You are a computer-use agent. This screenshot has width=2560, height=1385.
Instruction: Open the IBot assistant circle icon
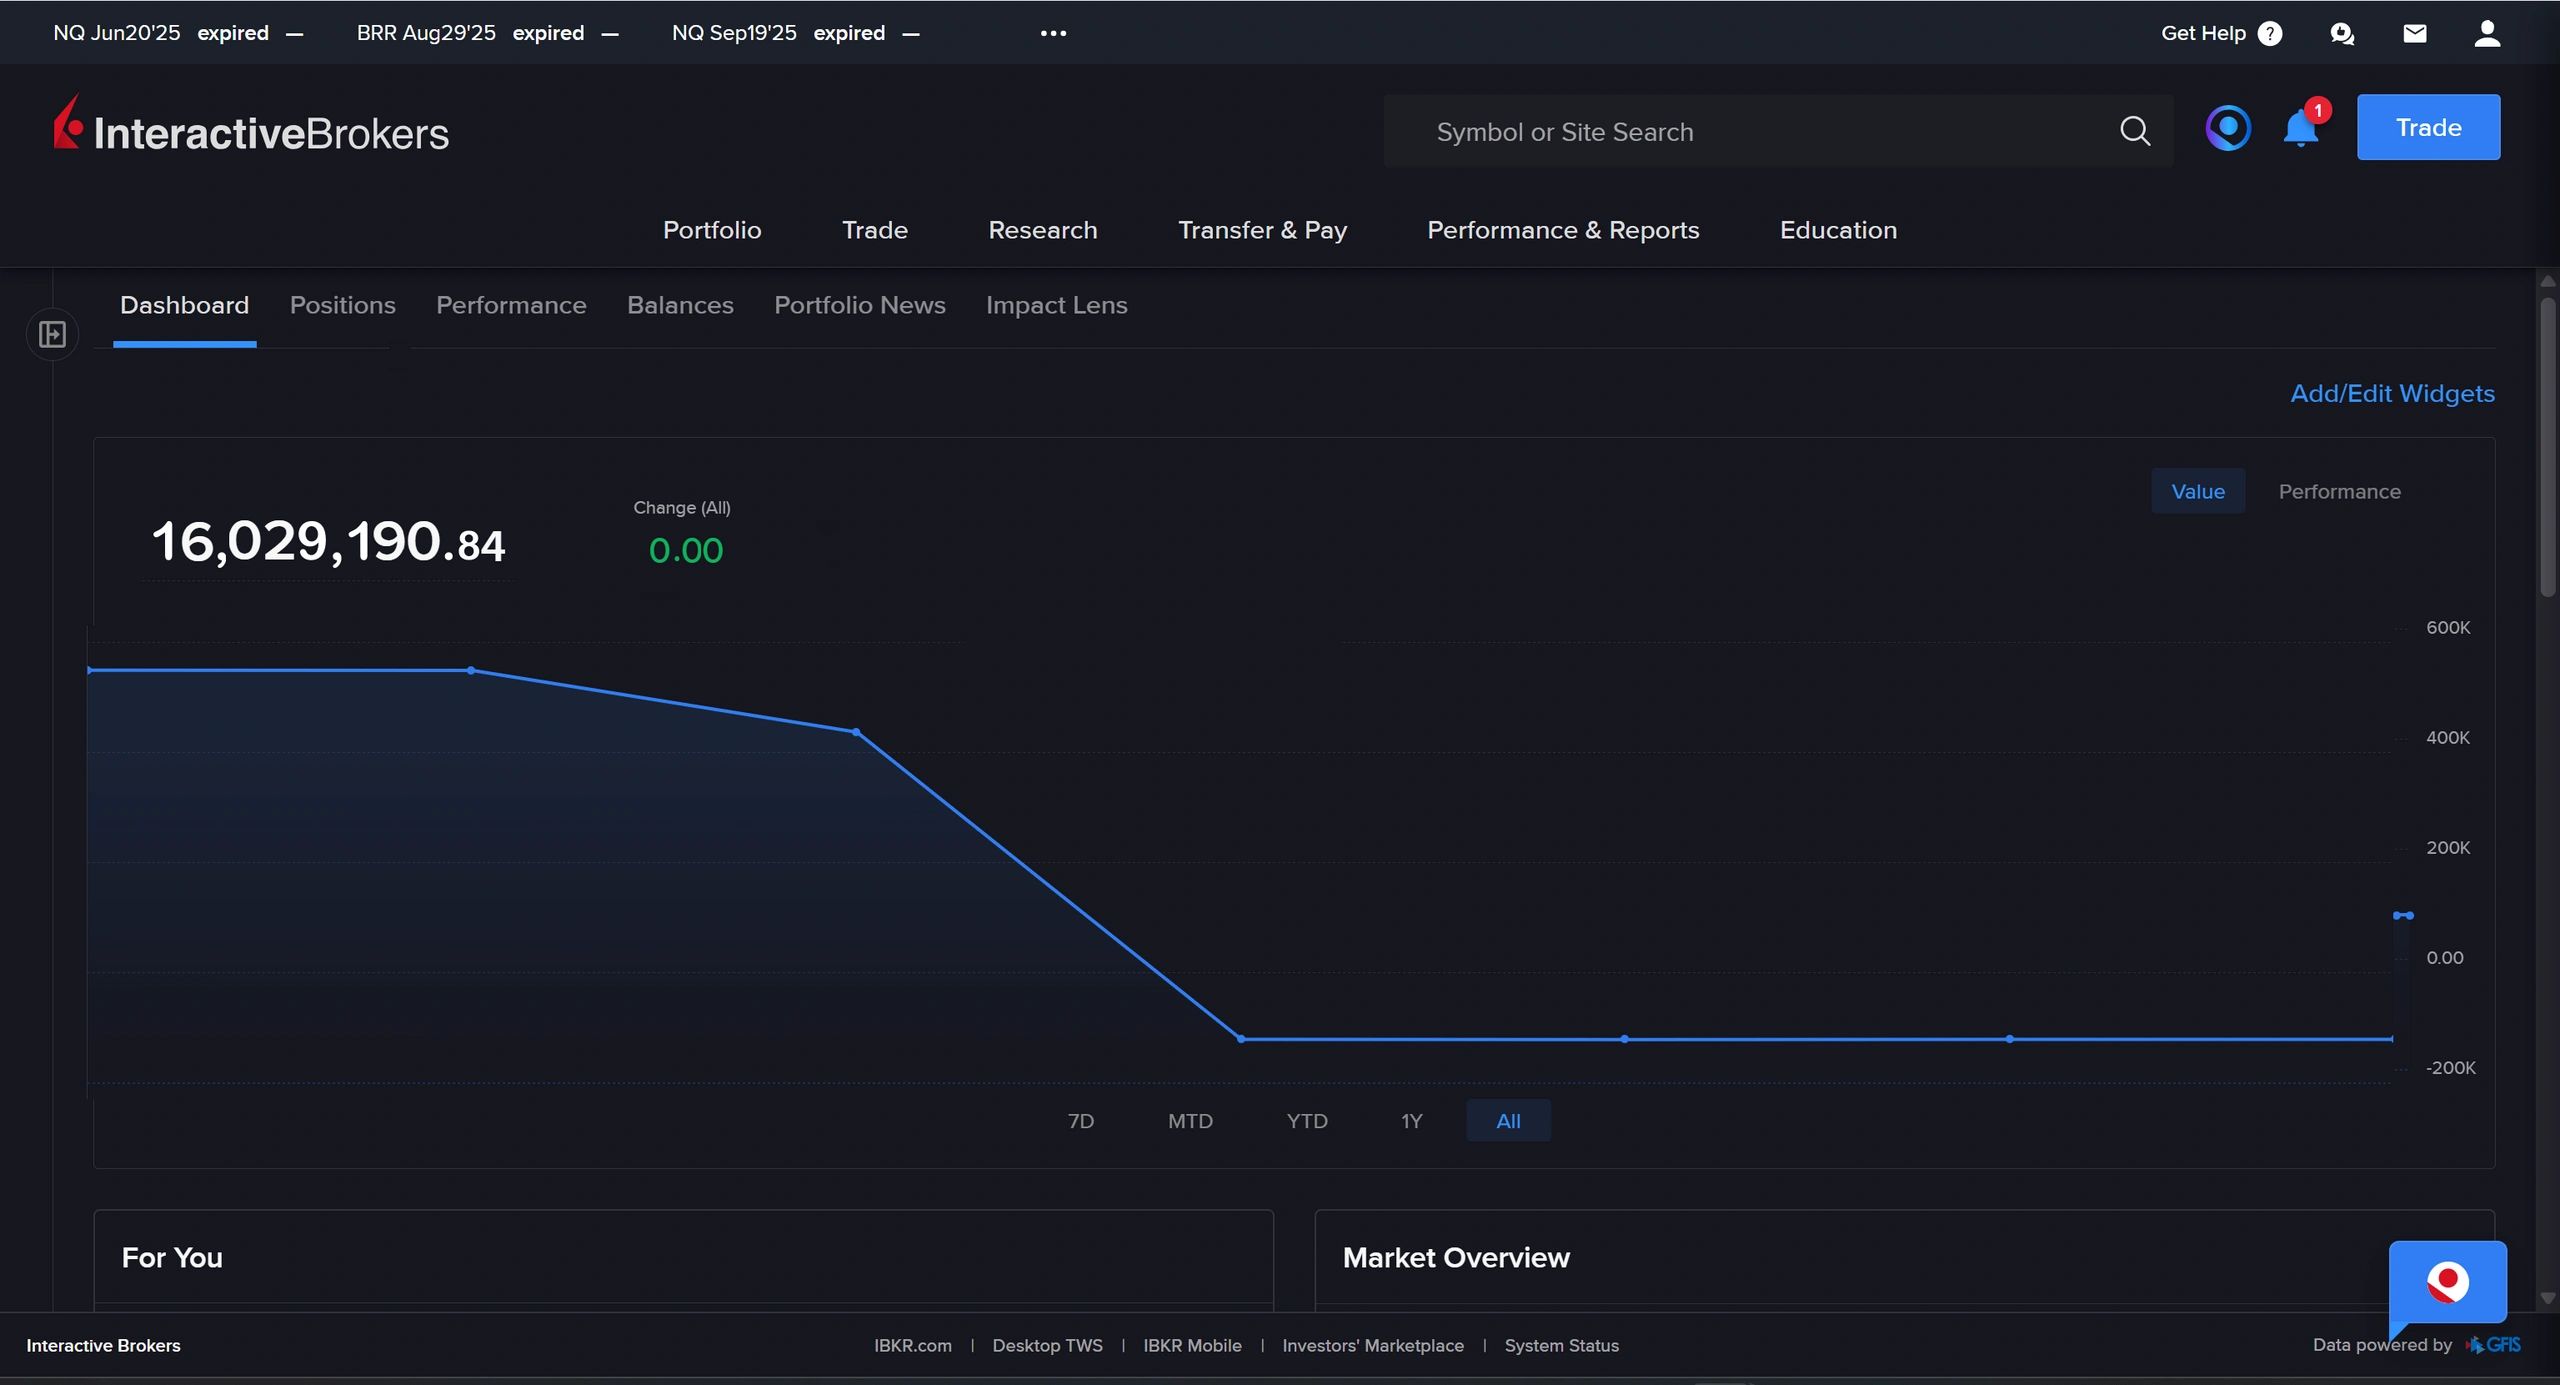[2227, 128]
